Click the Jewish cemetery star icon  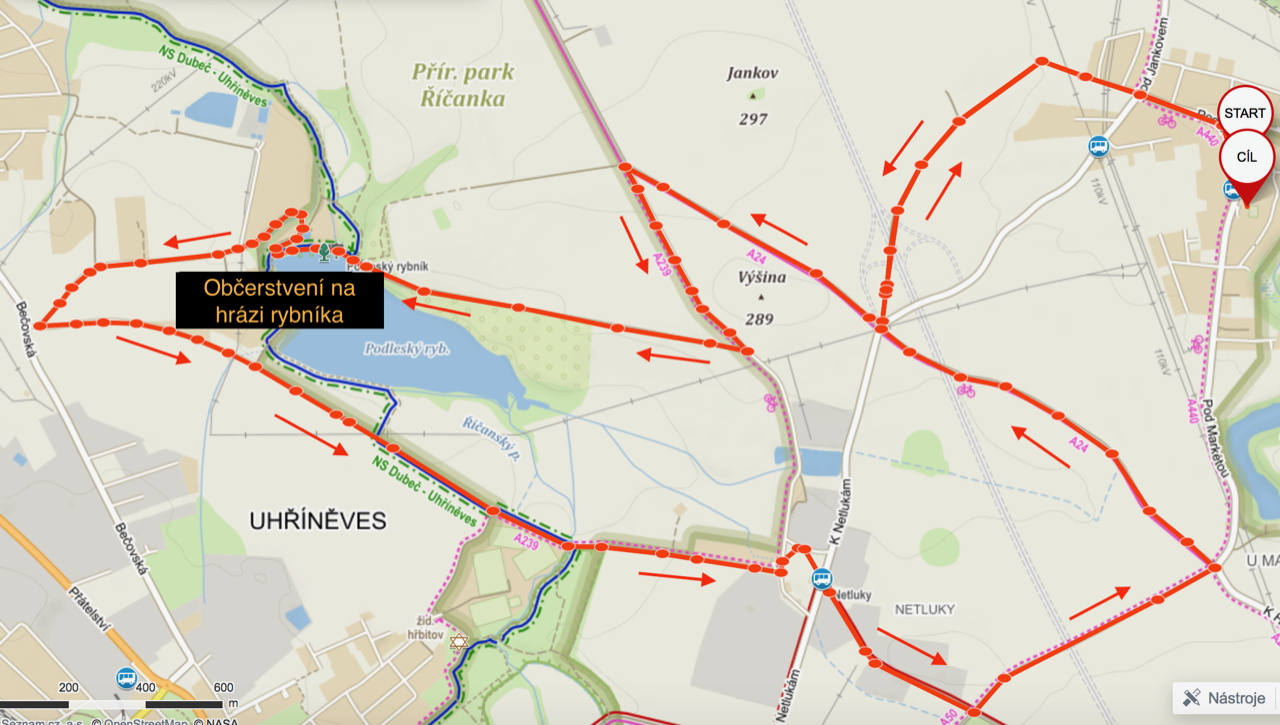click(x=459, y=642)
